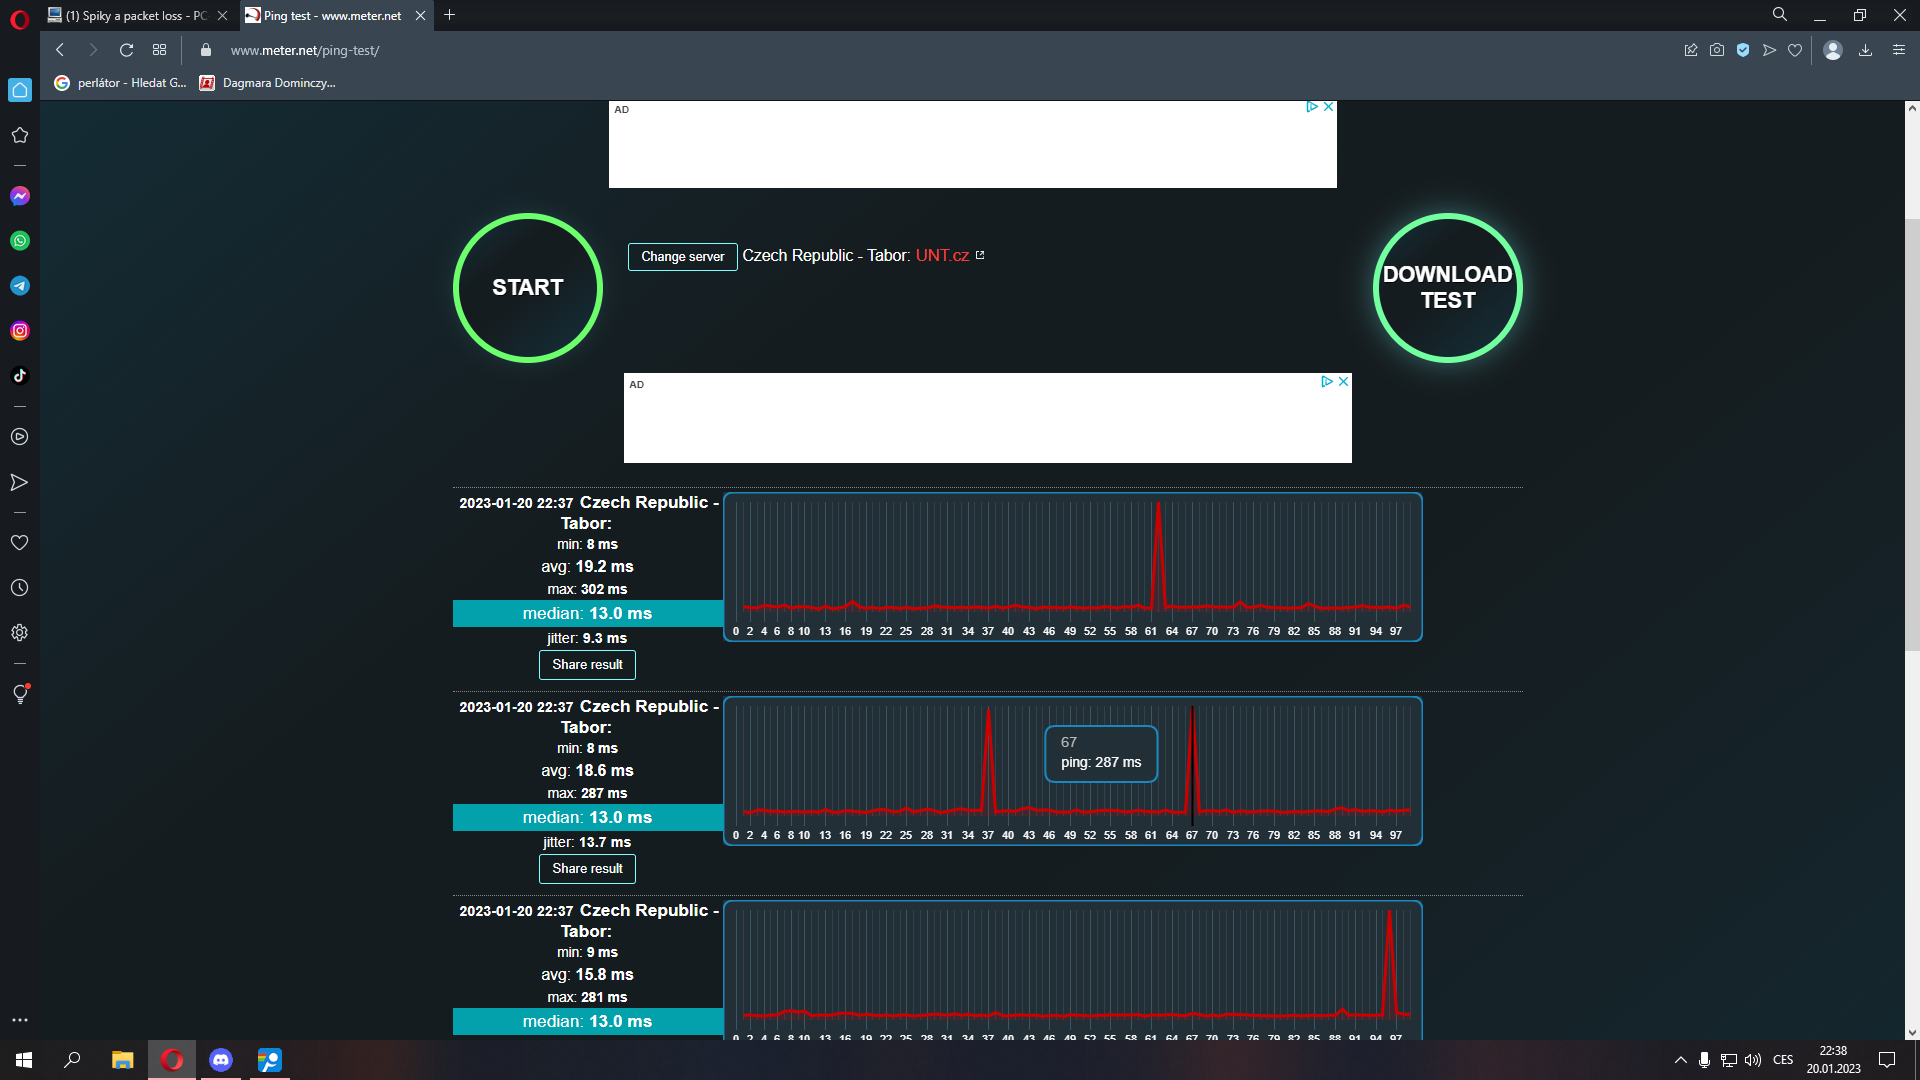
Task: Open Messenger in Opera sidebar
Action: (x=20, y=196)
